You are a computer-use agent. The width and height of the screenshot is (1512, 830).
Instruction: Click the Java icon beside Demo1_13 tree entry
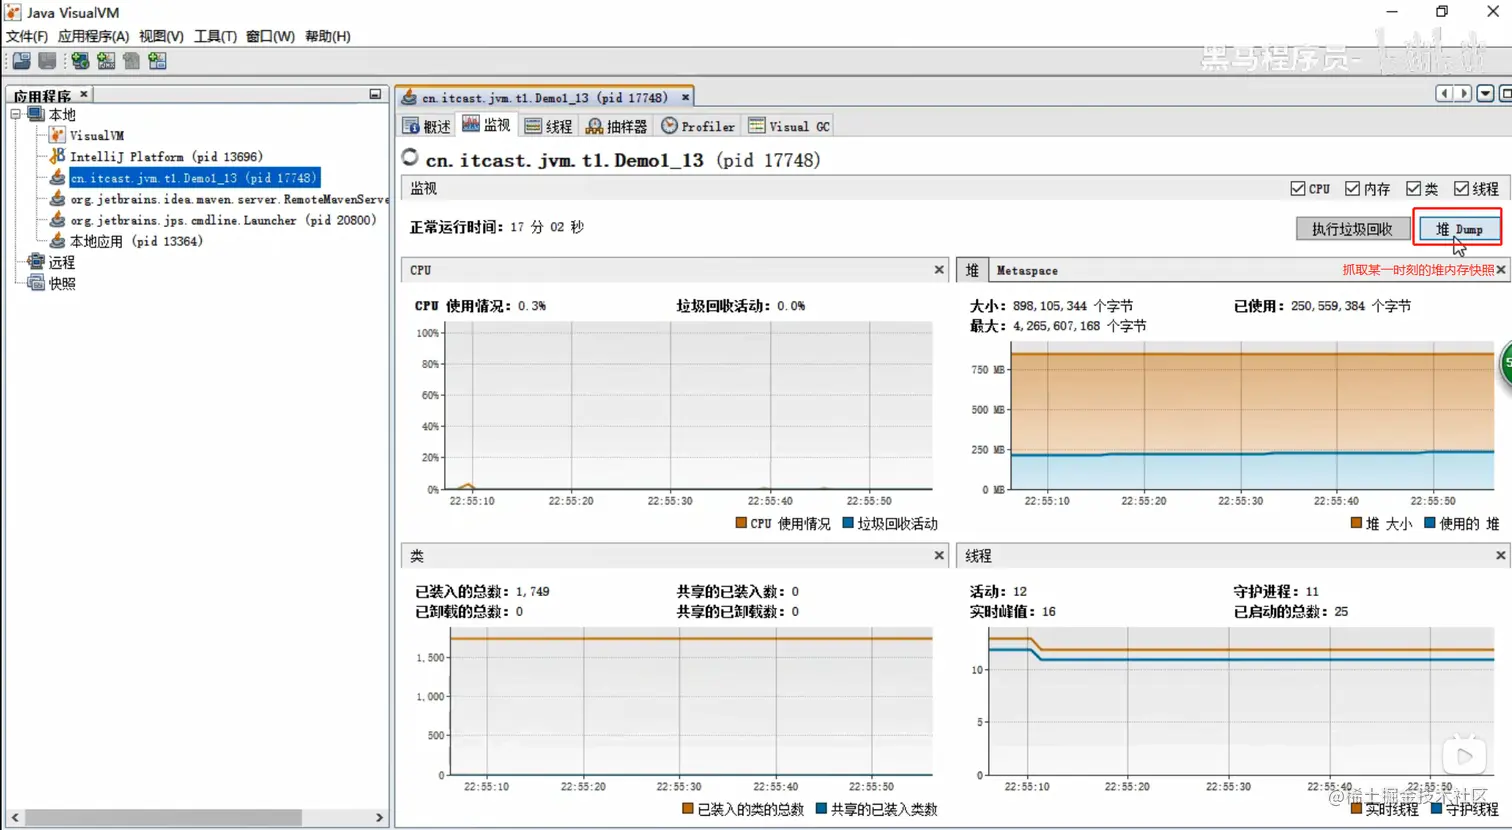[58, 177]
